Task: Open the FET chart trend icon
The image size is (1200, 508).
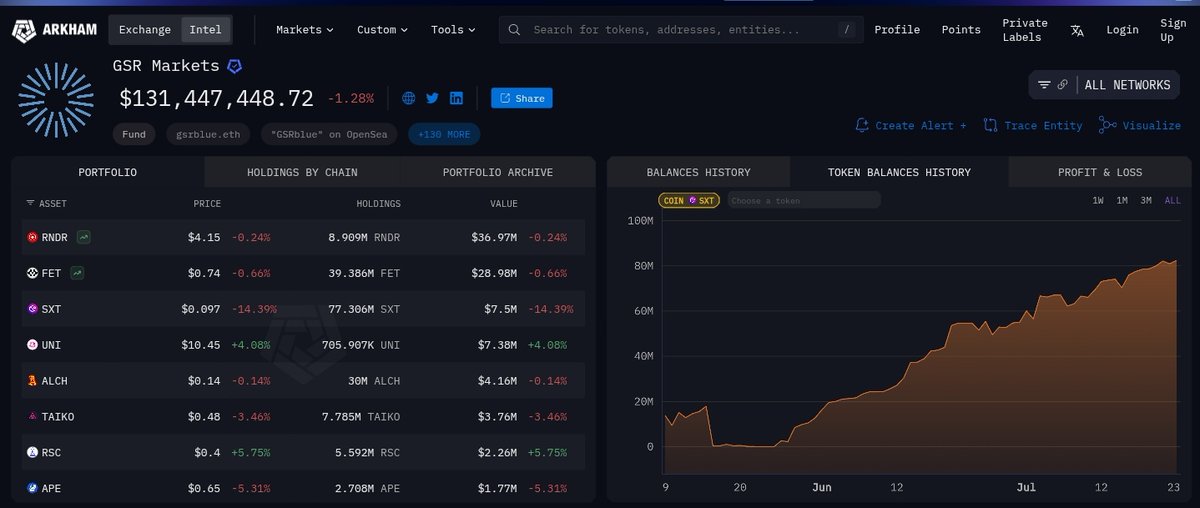Action: coord(77,273)
